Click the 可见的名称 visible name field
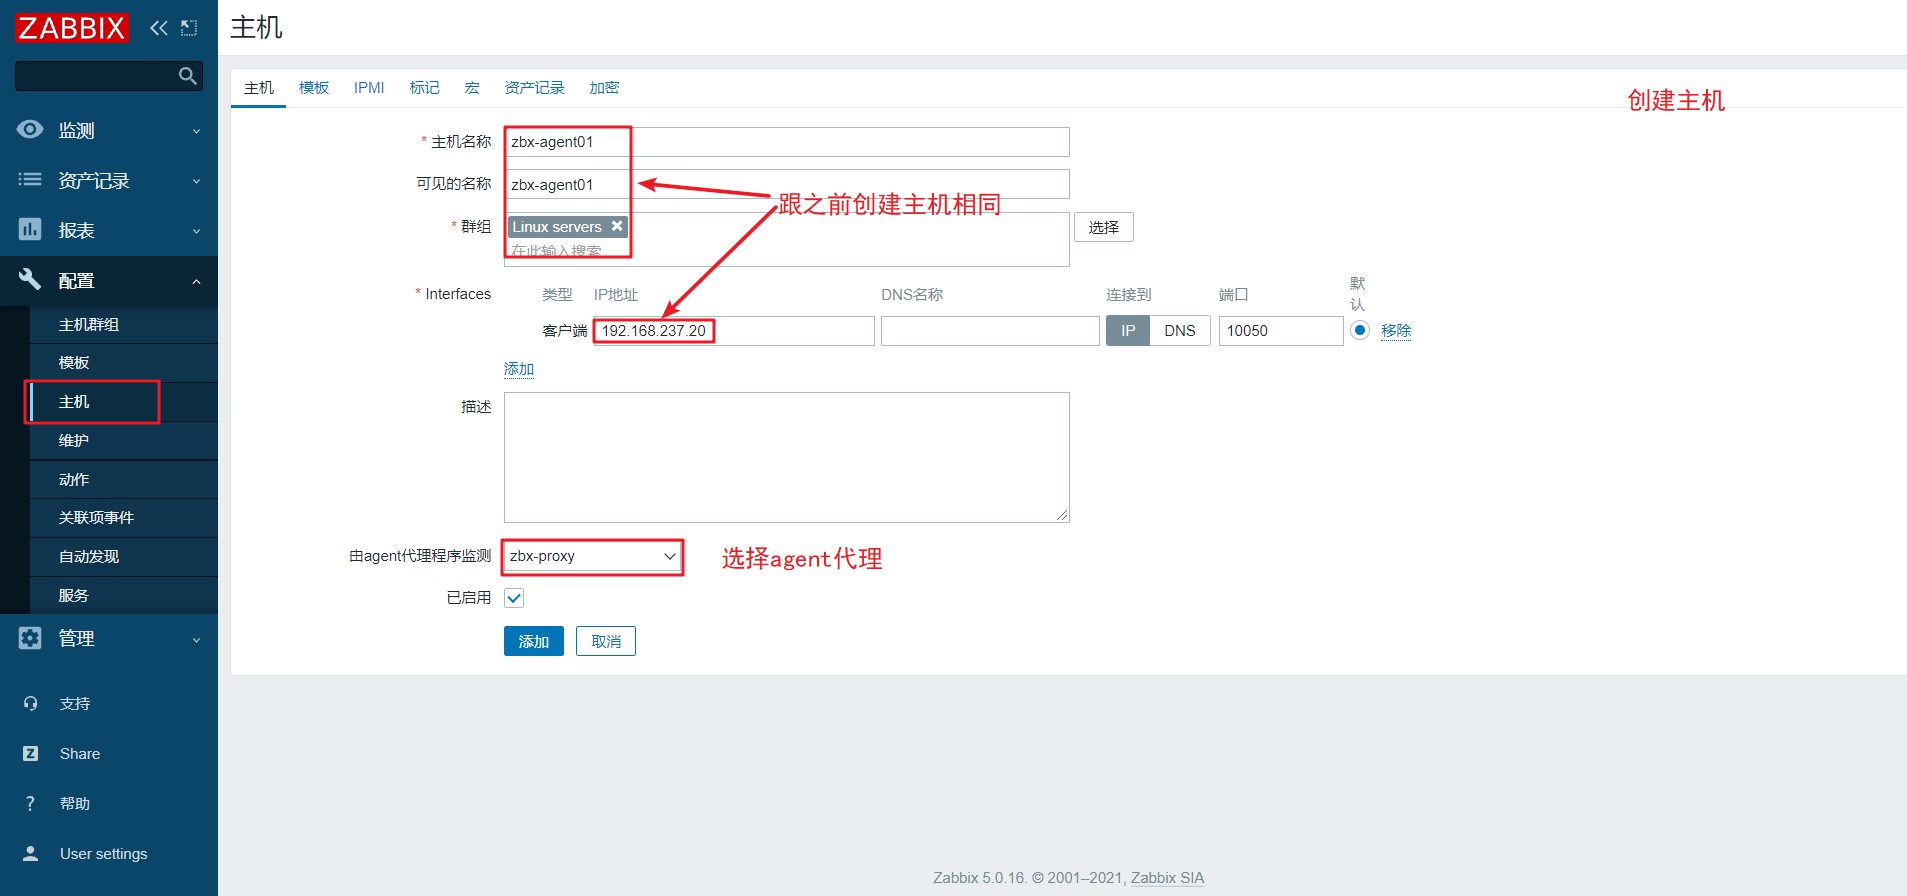This screenshot has height=896, width=1907. pos(787,184)
